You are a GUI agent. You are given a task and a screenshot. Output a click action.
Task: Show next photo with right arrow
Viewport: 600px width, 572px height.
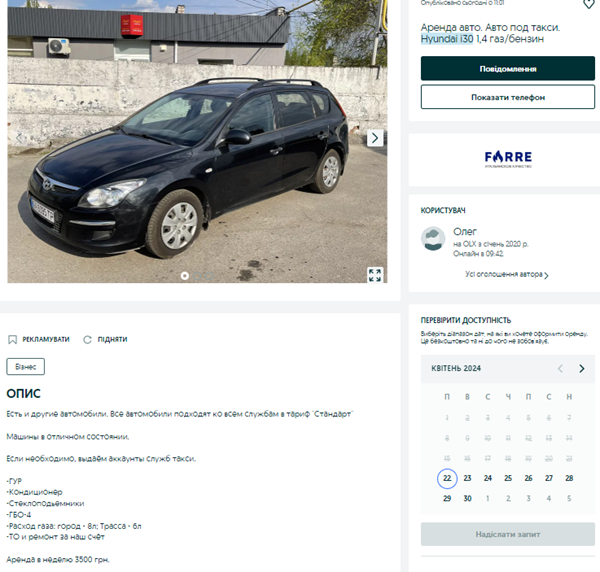375,138
